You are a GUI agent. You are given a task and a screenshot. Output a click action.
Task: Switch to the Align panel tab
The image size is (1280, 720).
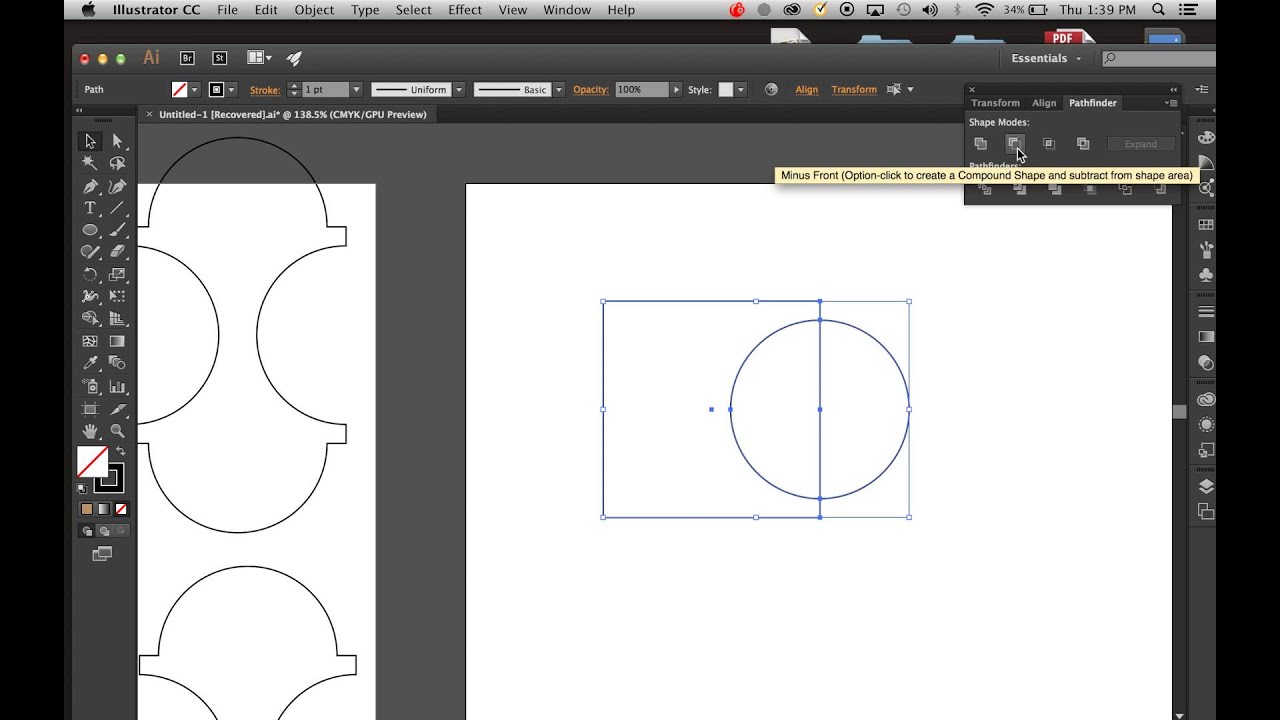pos(1044,103)
